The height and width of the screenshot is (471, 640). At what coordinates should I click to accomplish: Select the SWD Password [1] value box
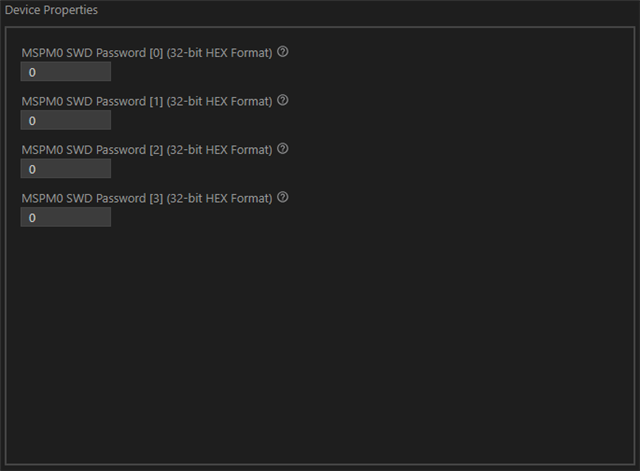click(x=66, y=120)
